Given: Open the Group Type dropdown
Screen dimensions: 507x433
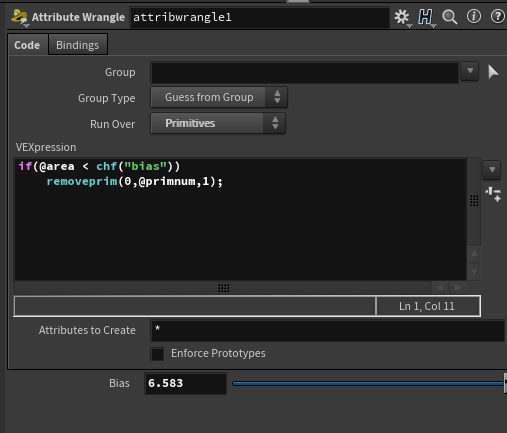Looking at the screenshot, I should tap(219, 97).
